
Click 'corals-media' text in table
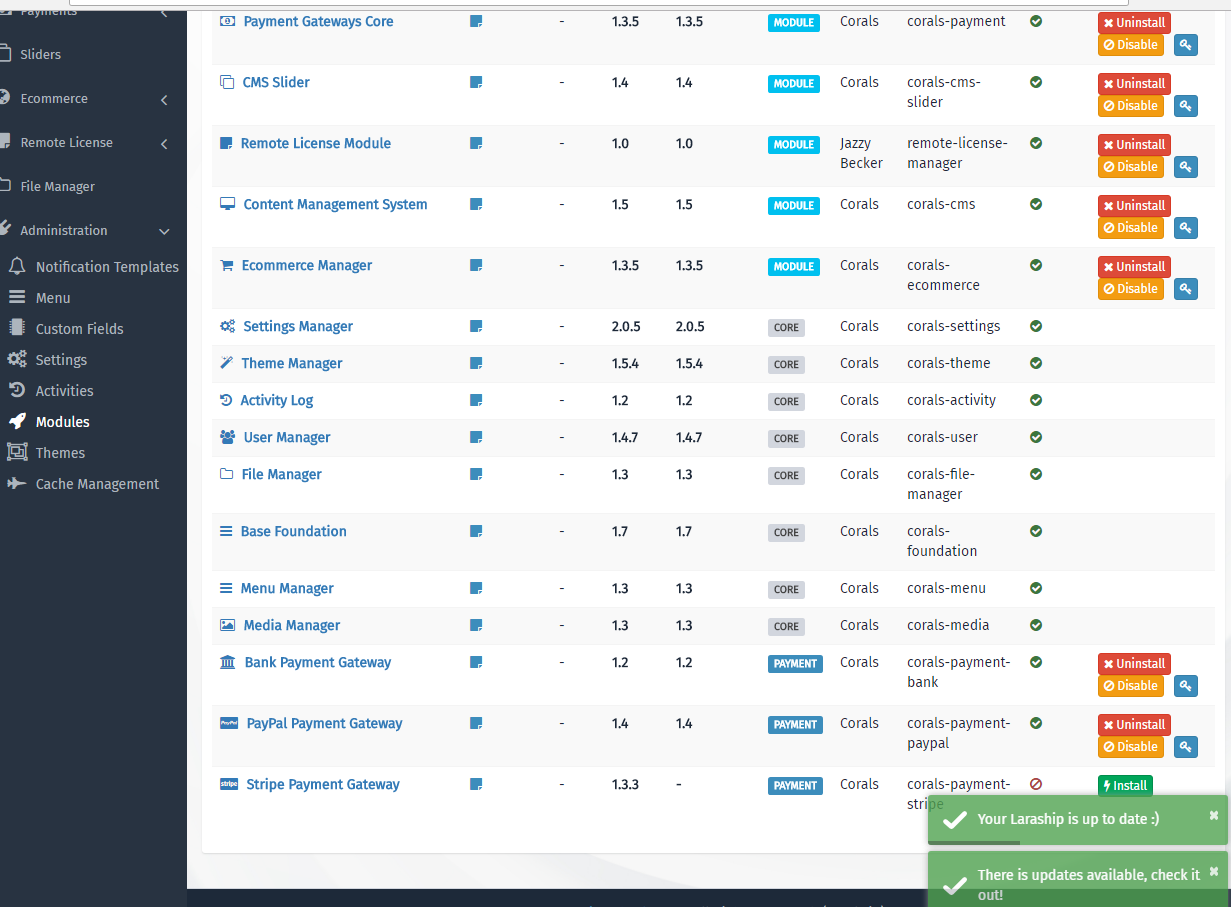[x=948, y=625]
